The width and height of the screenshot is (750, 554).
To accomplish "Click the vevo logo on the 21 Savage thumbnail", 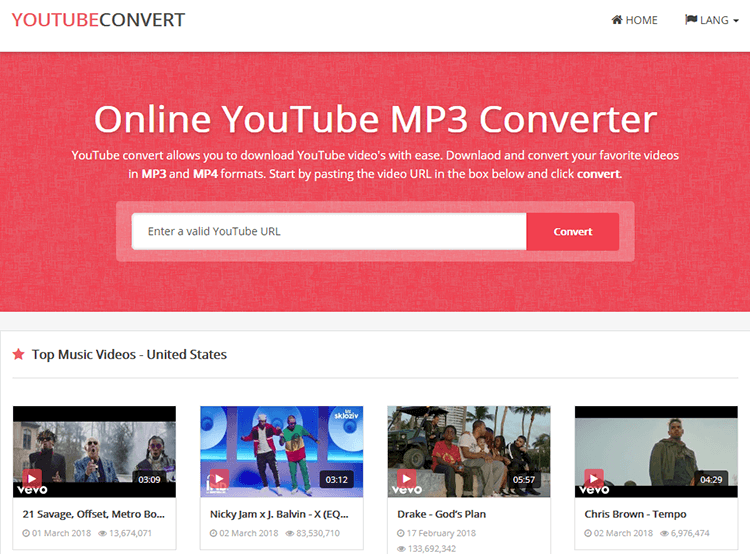I will [32, 490].
